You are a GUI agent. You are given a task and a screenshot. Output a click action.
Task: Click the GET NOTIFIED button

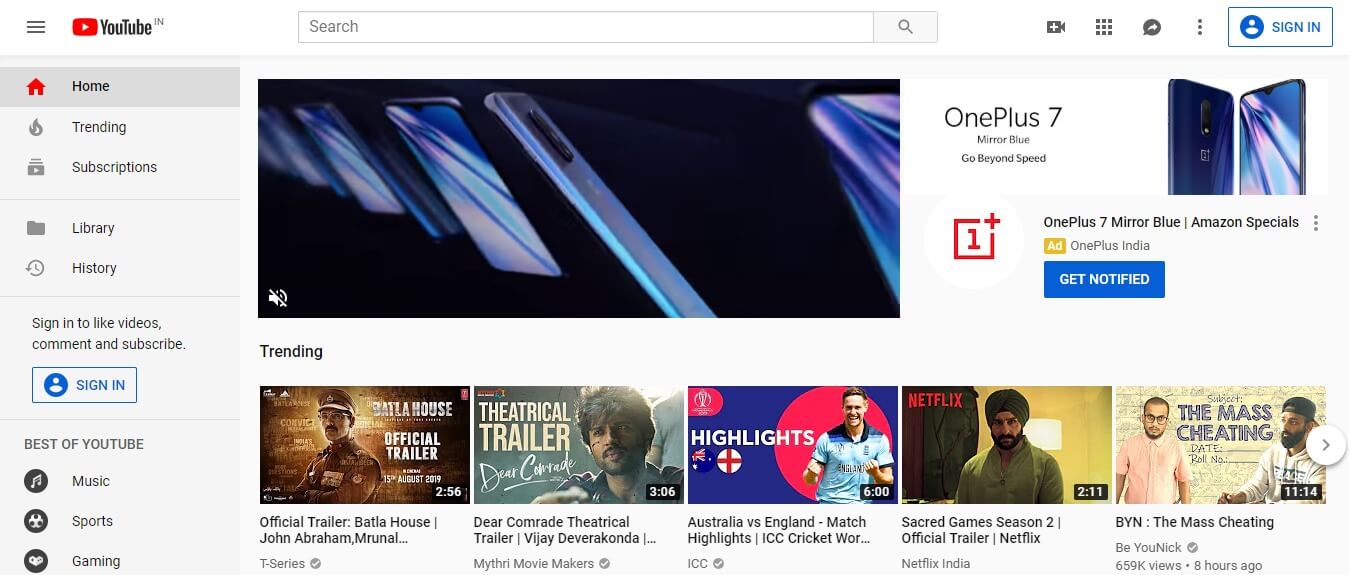click(1104, 279)
